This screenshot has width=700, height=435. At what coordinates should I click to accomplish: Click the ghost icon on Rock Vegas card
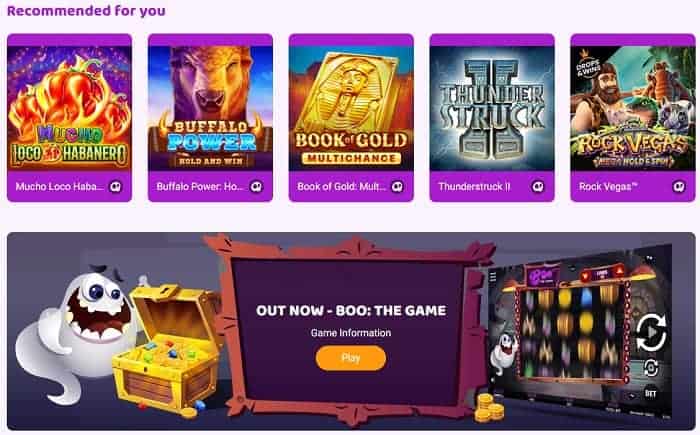point(679,187)
